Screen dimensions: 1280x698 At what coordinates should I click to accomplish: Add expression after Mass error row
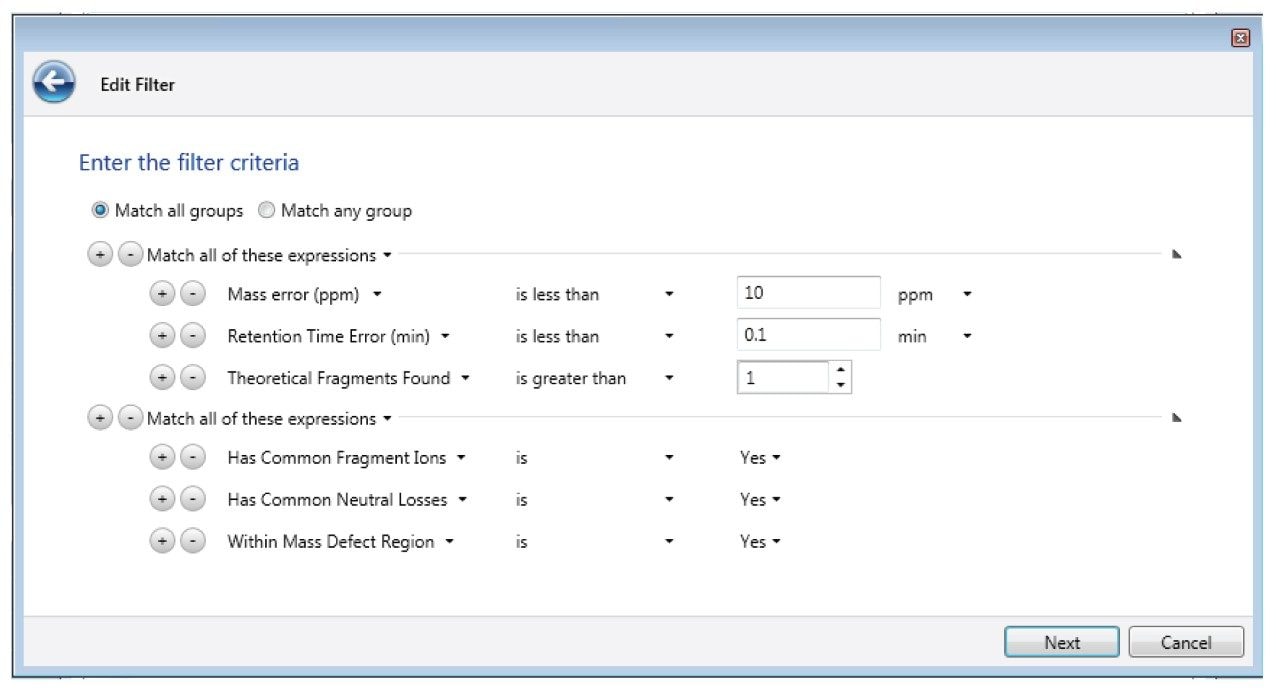click(162, 294)
